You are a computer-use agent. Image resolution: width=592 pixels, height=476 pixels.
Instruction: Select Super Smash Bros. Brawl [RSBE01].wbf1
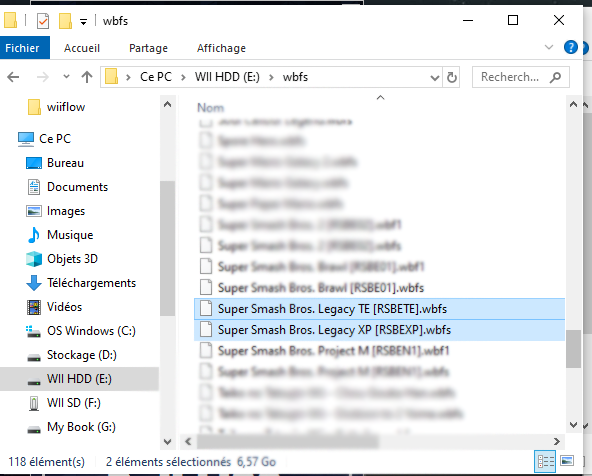coord(321,267)
